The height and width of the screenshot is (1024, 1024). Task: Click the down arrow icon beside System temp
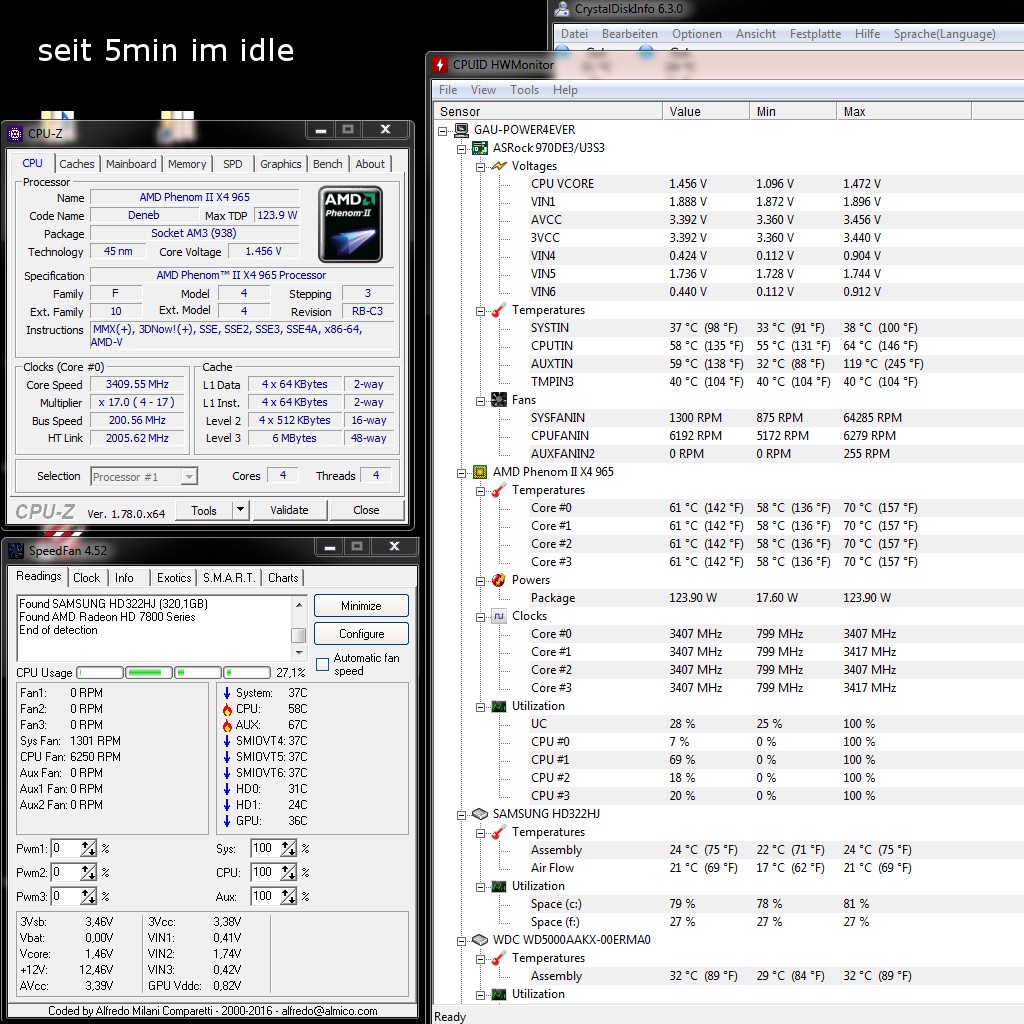227,693
